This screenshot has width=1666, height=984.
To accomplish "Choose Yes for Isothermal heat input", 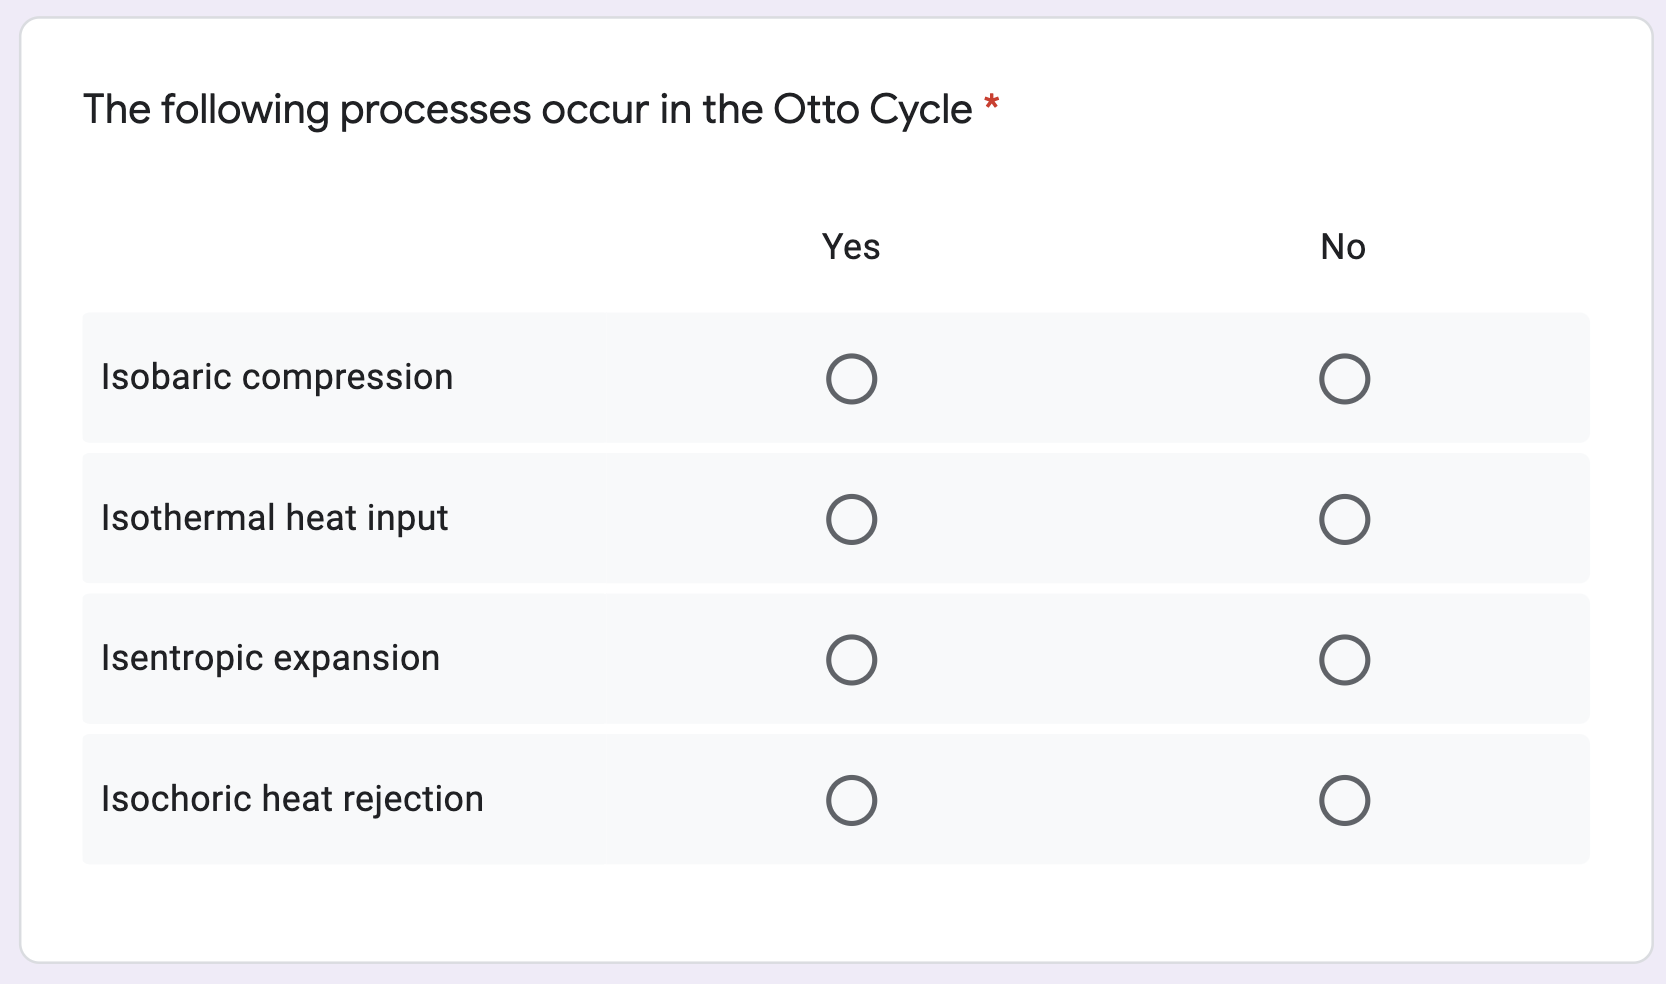I will coord(851,520).
